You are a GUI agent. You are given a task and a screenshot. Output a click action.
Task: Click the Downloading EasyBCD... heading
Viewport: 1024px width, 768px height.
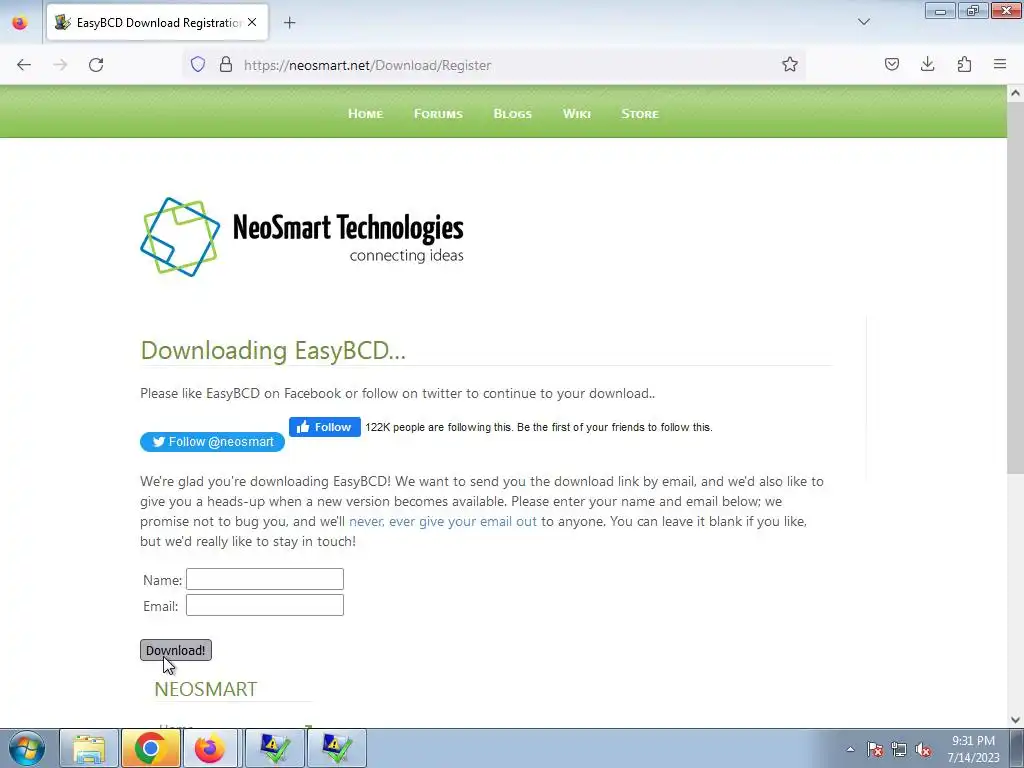273,351
